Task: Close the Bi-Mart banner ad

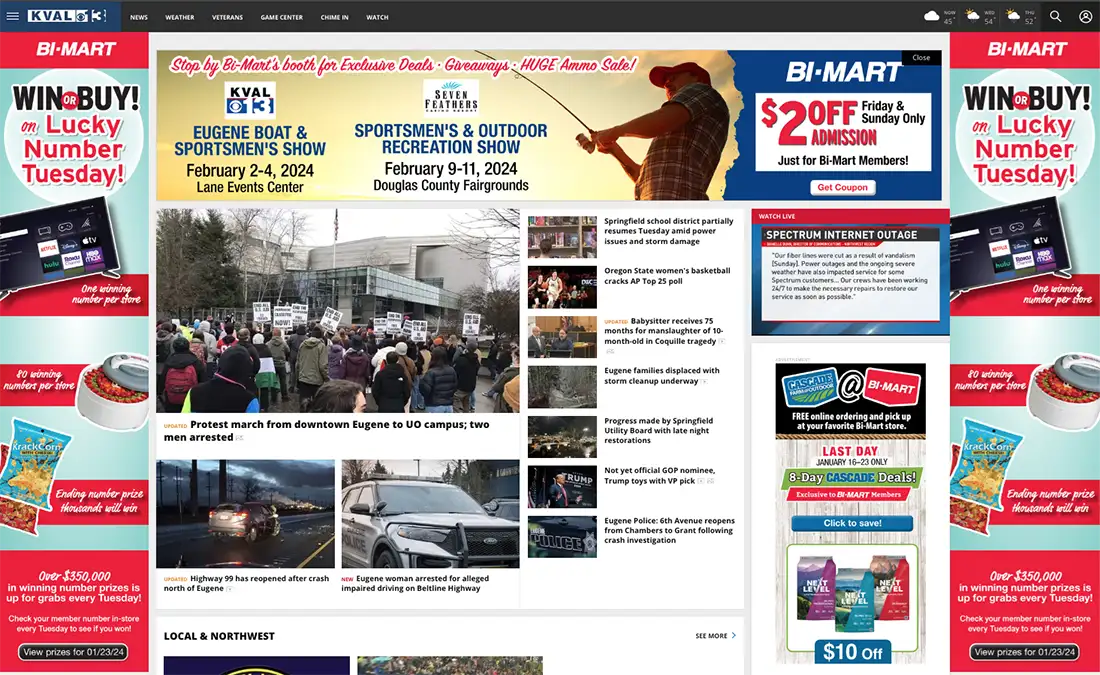Action: [x=921, y=58]
